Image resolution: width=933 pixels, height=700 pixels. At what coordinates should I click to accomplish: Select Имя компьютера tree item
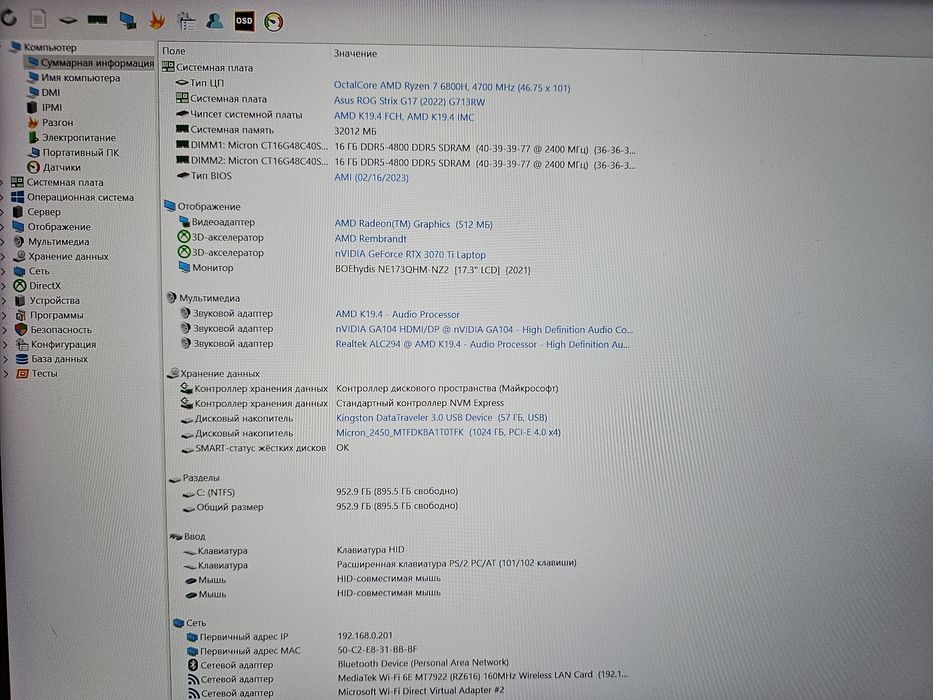(80, 77)
